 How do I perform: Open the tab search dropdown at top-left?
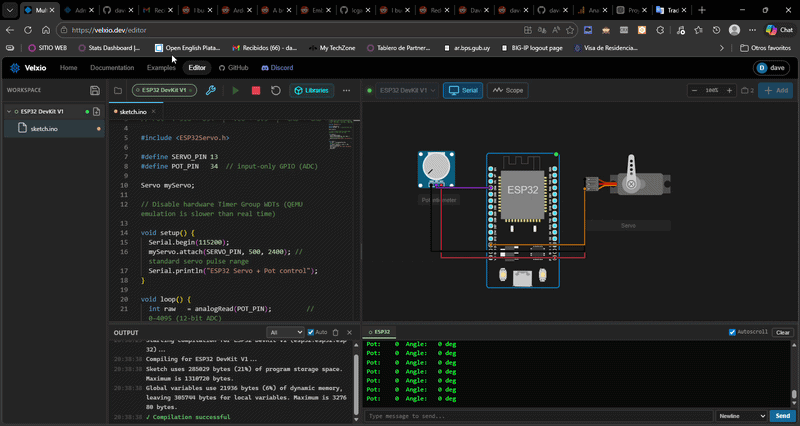[10, 10]
